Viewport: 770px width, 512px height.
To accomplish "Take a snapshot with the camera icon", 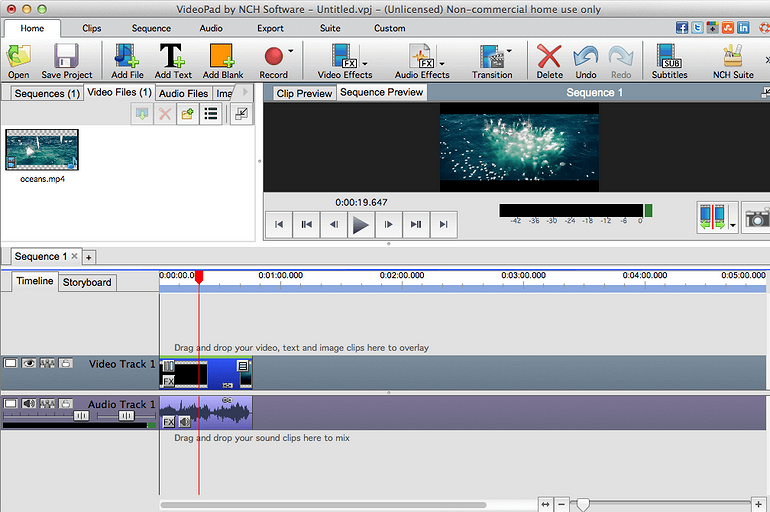I will point(757,218).
